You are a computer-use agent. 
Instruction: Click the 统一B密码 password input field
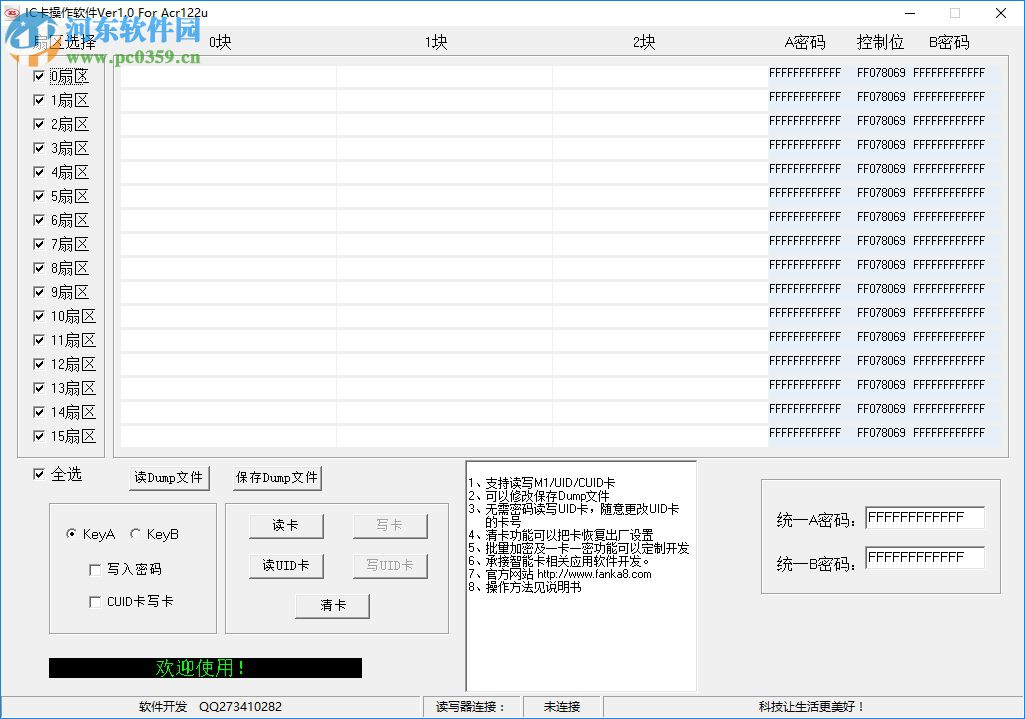[922, 557]
